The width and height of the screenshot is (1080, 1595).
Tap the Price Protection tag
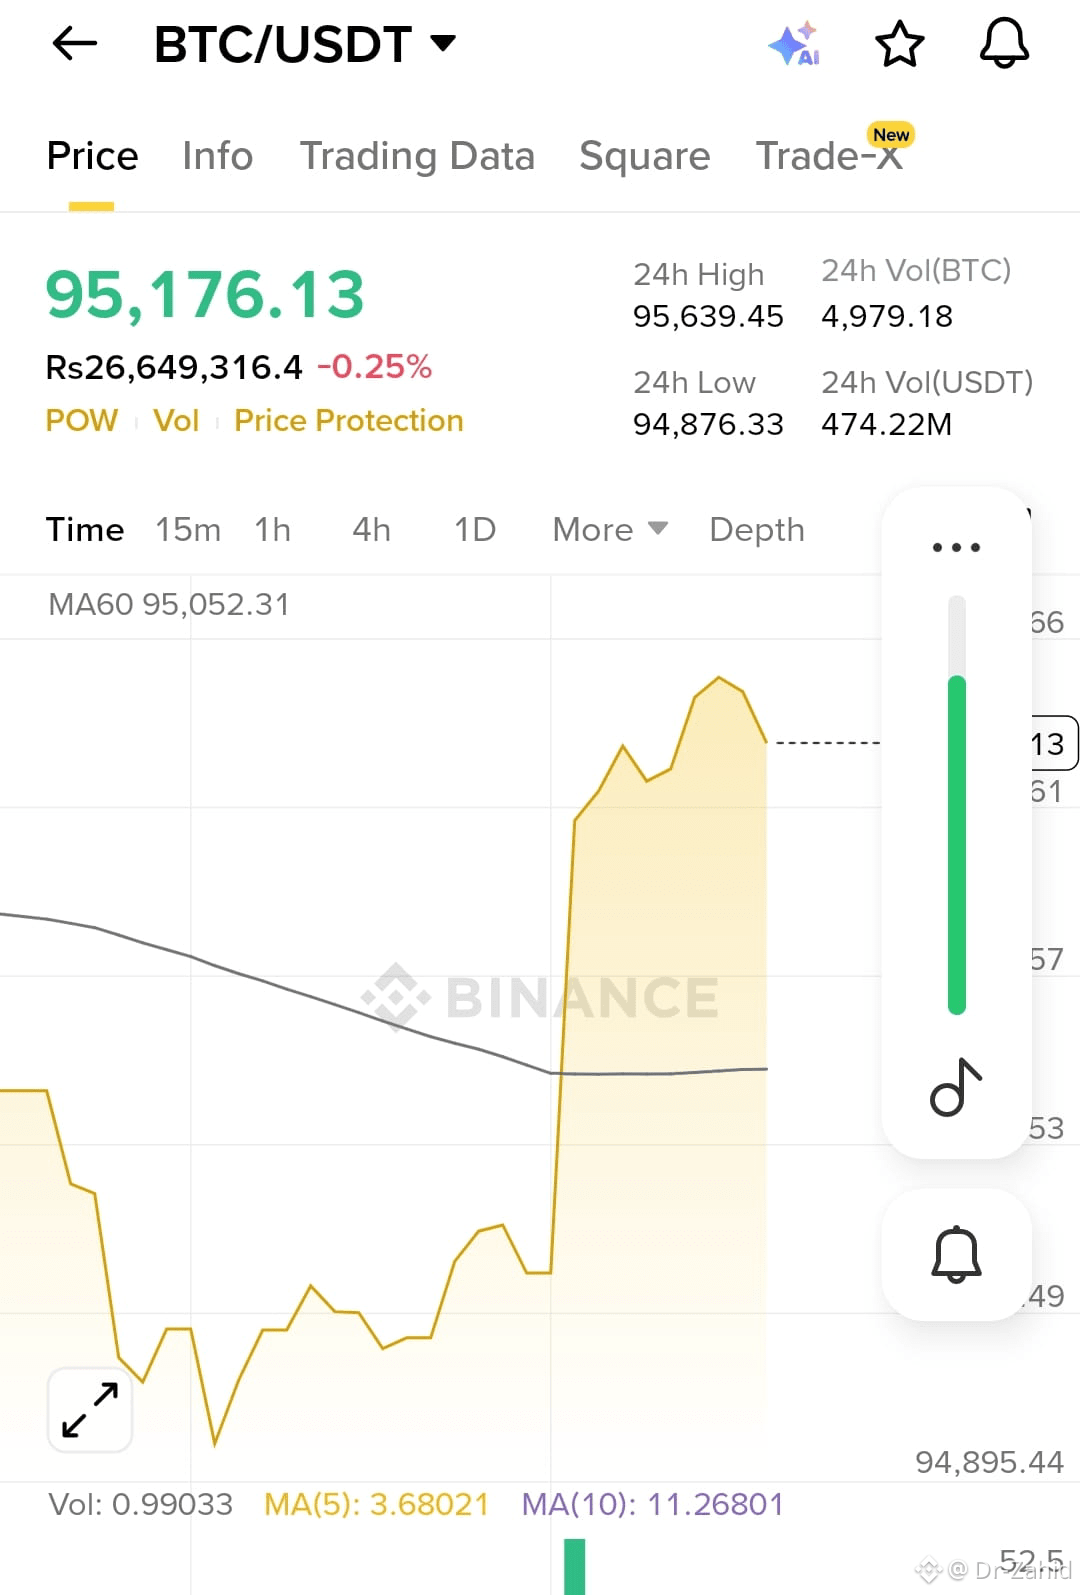(349, 420)
